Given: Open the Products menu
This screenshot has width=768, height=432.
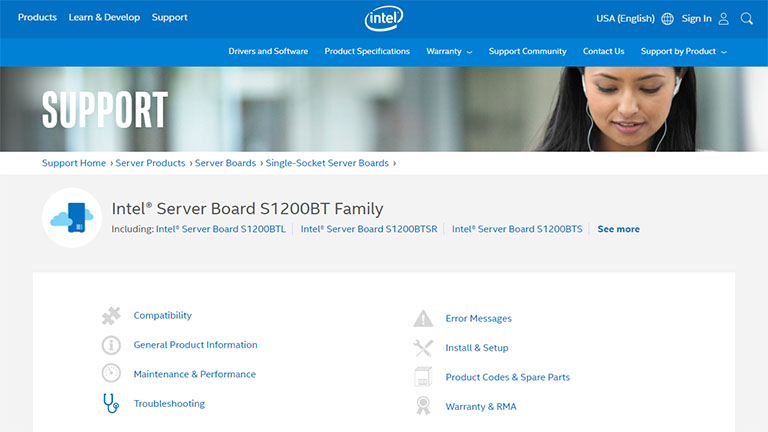Looking at the screenshot, I should [37, 17].
